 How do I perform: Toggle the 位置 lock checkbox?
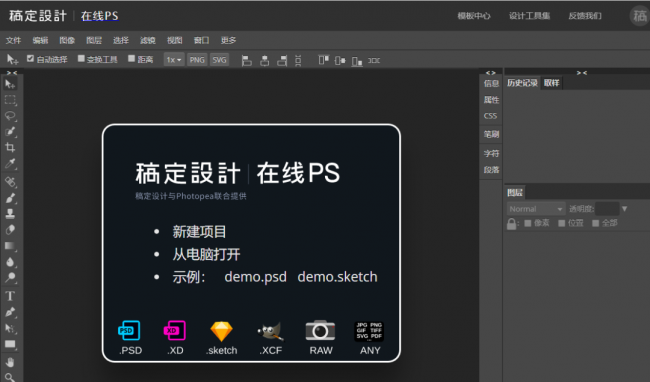pyautogui.click(x=562, y=223)
